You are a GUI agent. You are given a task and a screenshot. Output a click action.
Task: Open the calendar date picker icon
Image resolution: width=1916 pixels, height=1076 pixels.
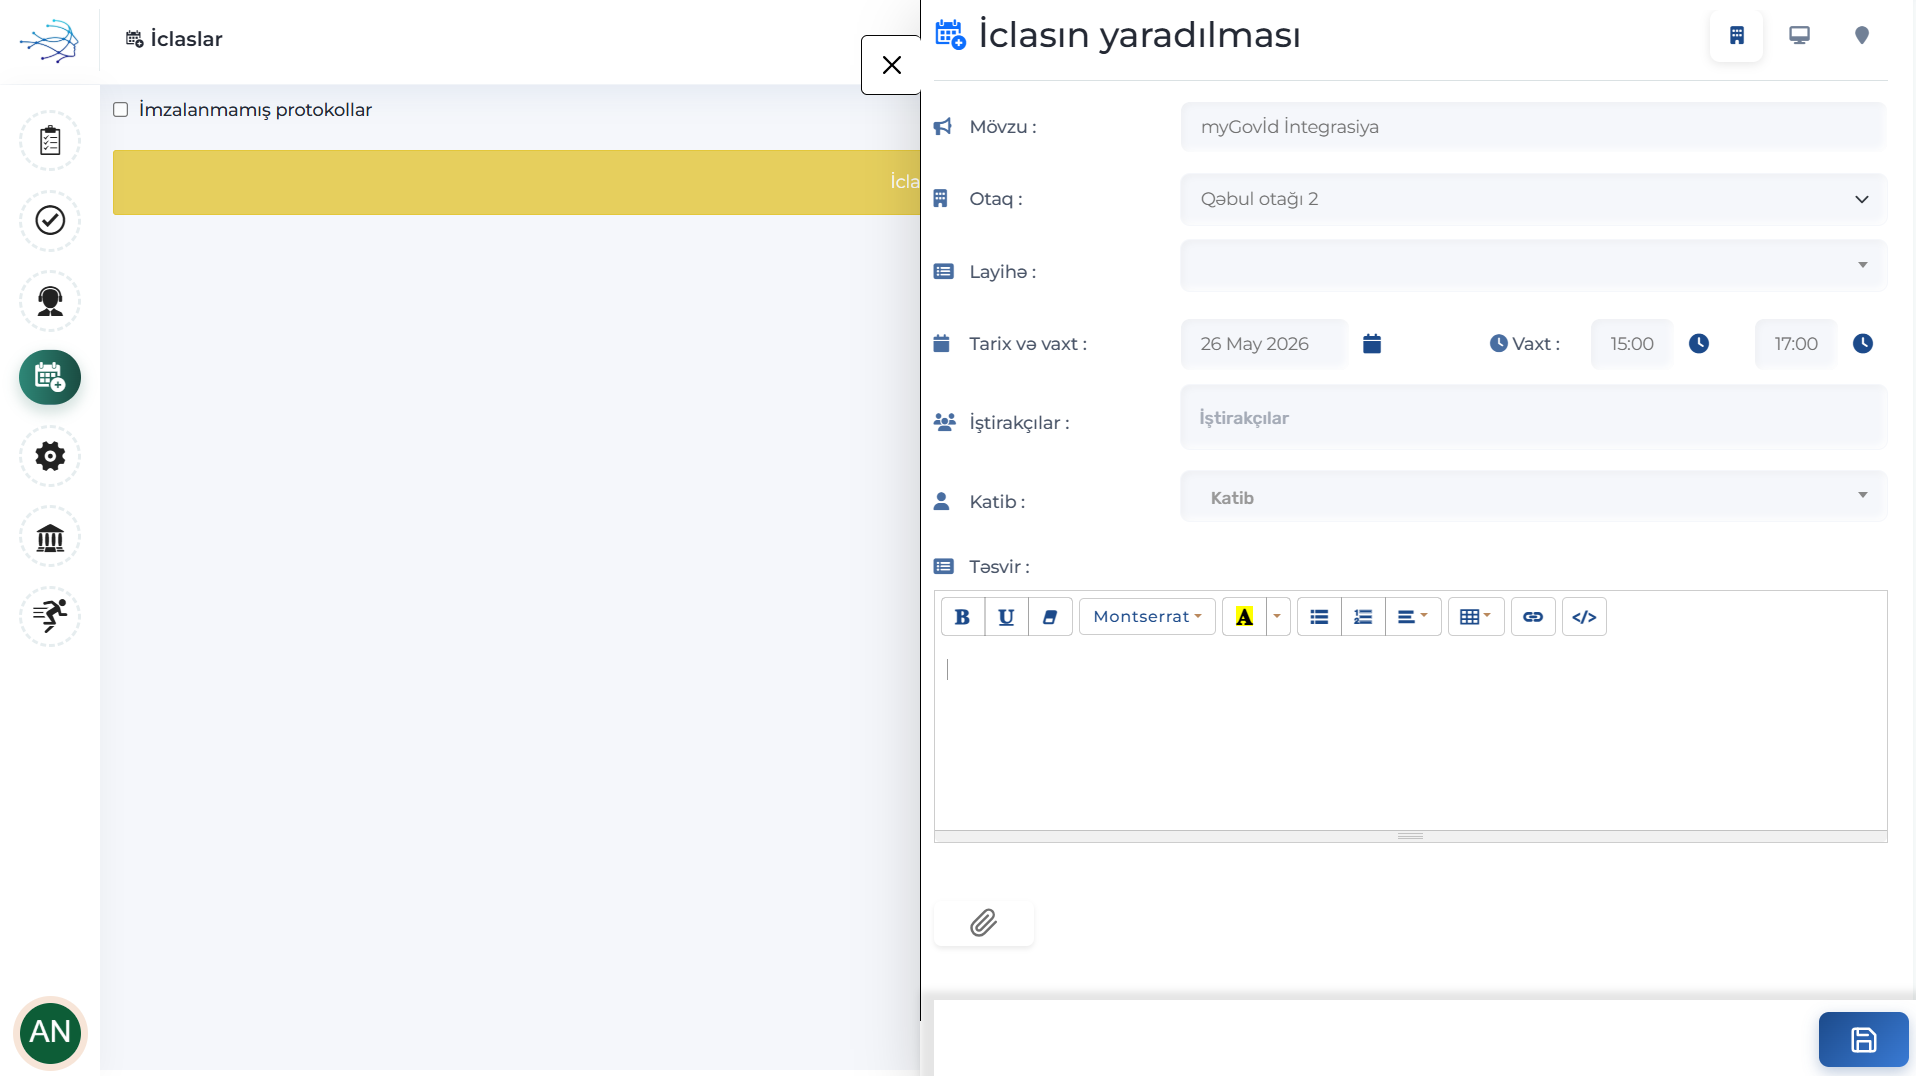pos(1372,344)
